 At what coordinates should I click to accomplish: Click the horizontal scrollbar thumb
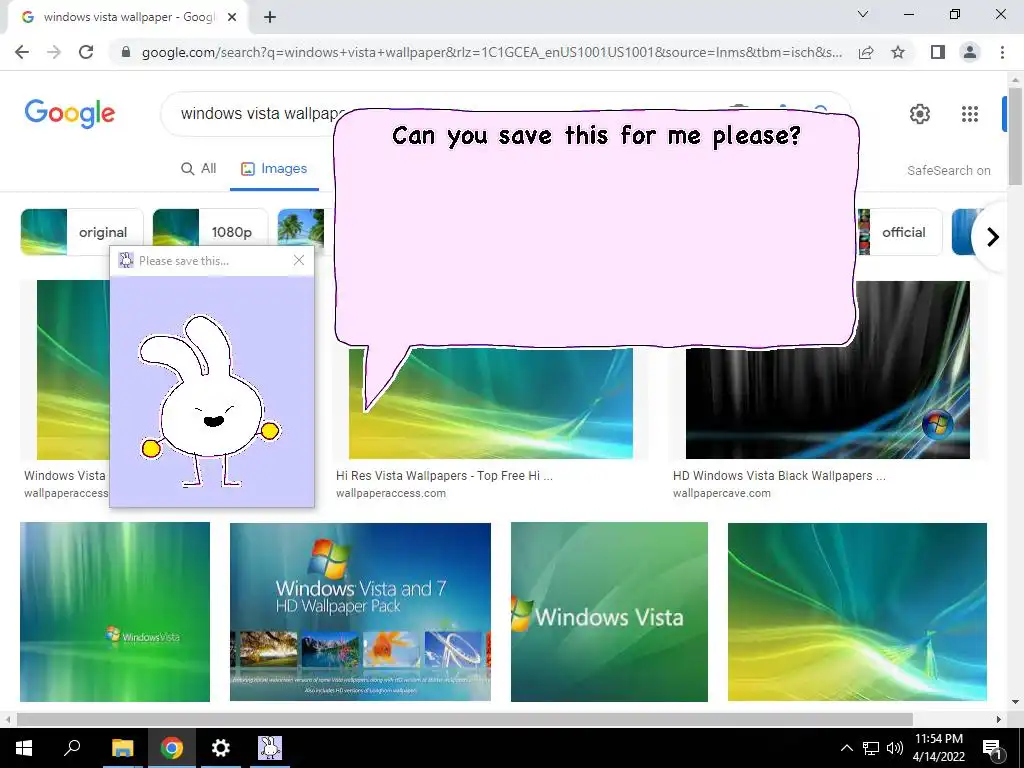point(464,719)
